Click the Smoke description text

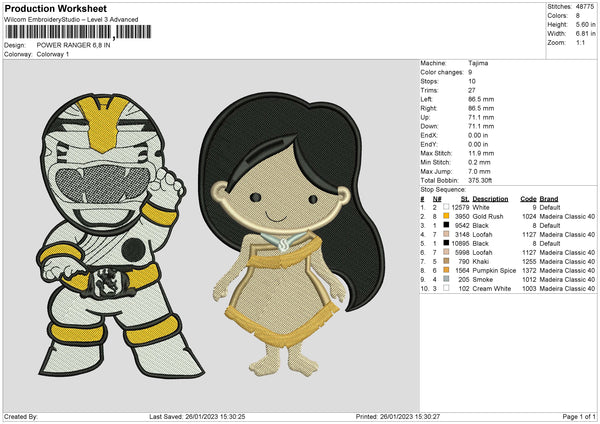483,279
